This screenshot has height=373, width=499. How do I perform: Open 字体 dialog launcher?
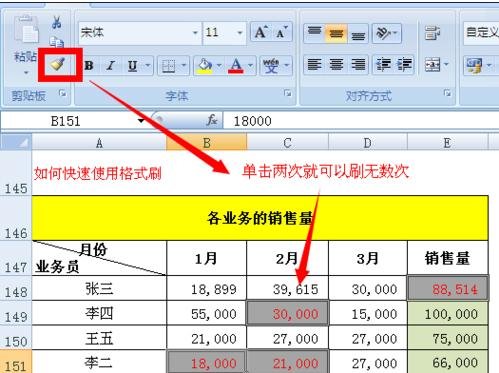point(288,93)
